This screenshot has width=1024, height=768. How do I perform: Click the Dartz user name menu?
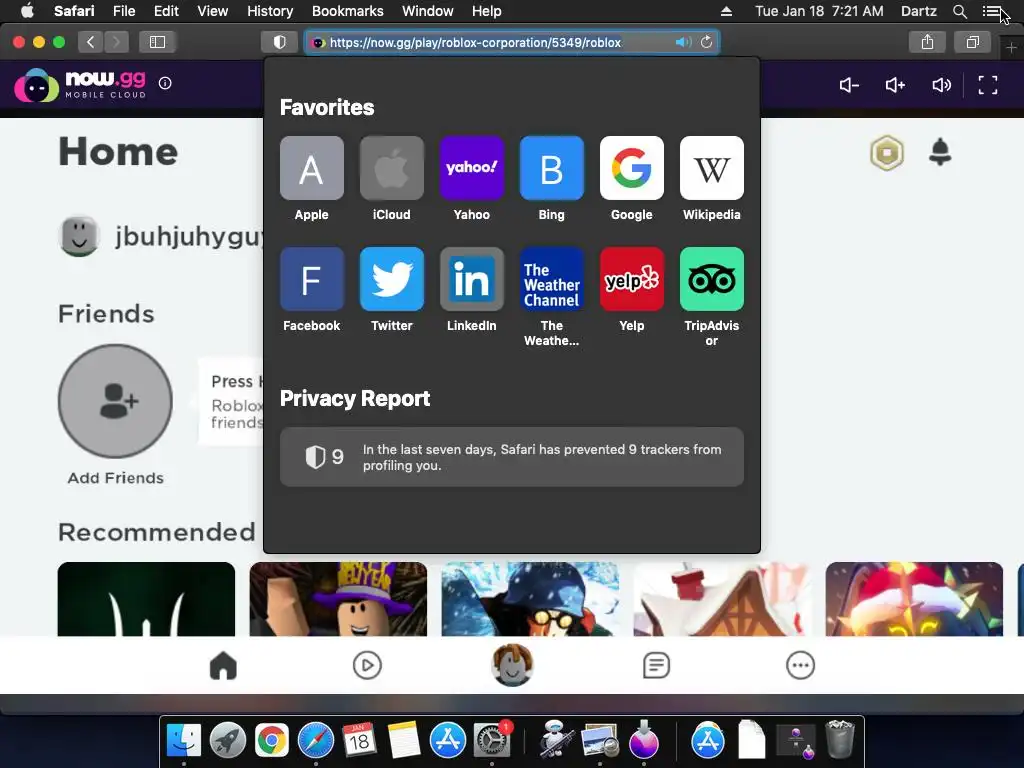pos(919,11)
